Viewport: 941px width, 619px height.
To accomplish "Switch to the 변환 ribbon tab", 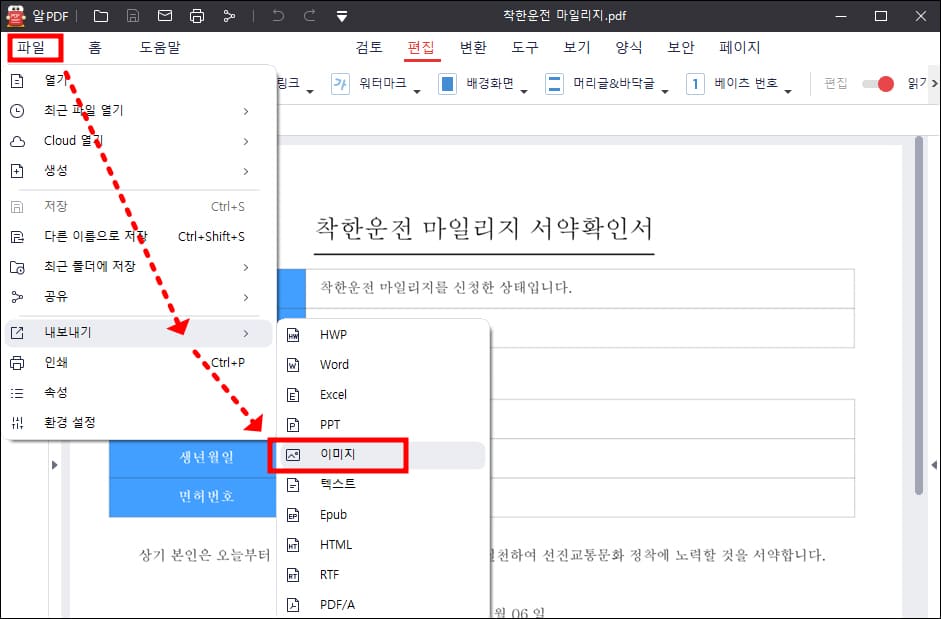I will [473, 46].
